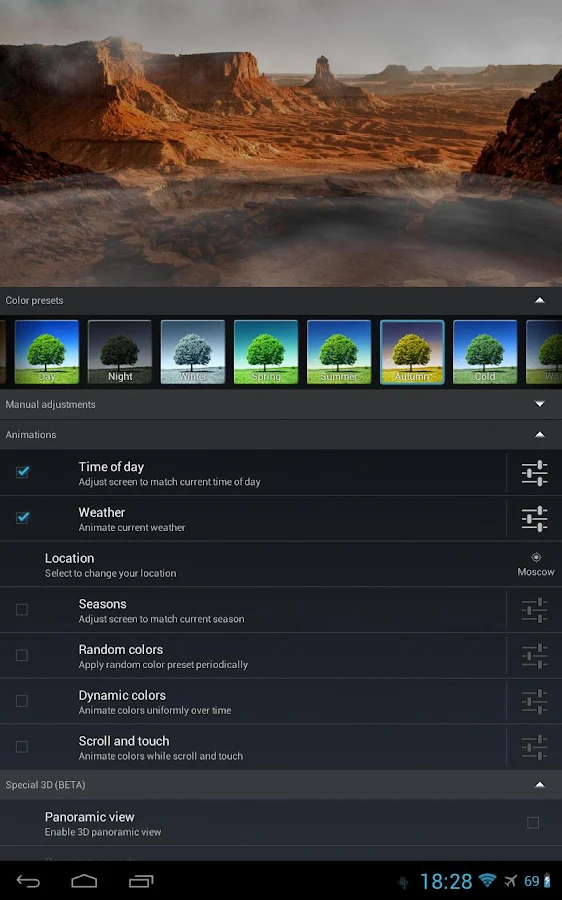Collapse the Animations section arrow
This screenshot has height=900, width=562.
540,435
